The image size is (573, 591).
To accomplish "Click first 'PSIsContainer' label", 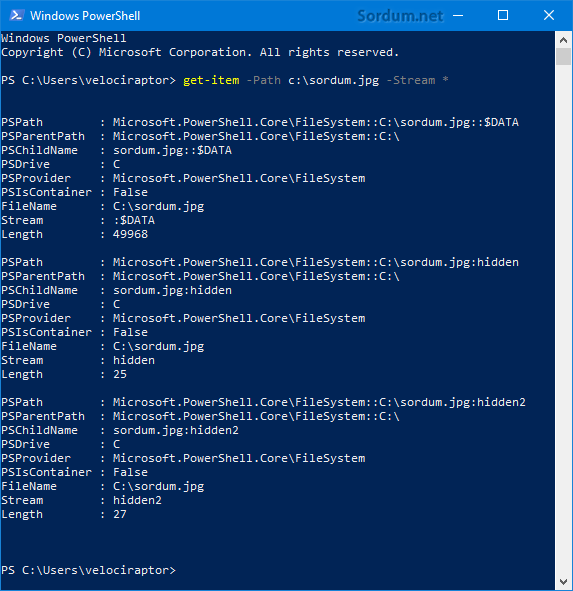I will point(46,192).
